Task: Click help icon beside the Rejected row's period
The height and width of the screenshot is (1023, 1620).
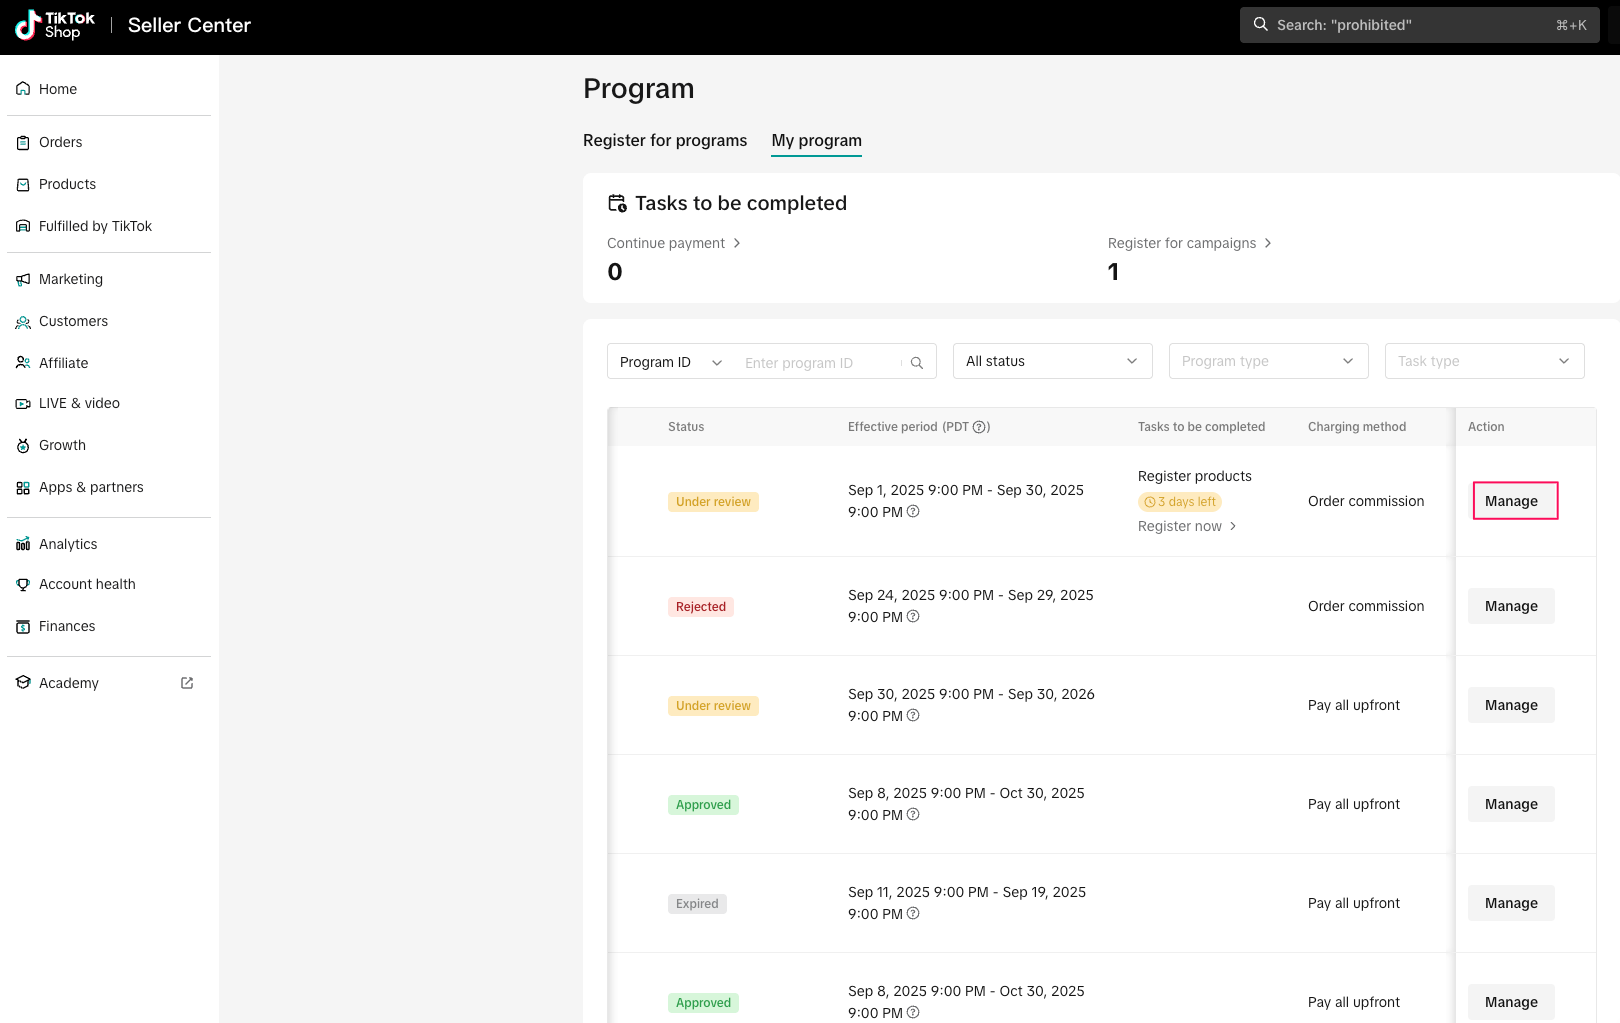Action: click(x=913, y=617)
